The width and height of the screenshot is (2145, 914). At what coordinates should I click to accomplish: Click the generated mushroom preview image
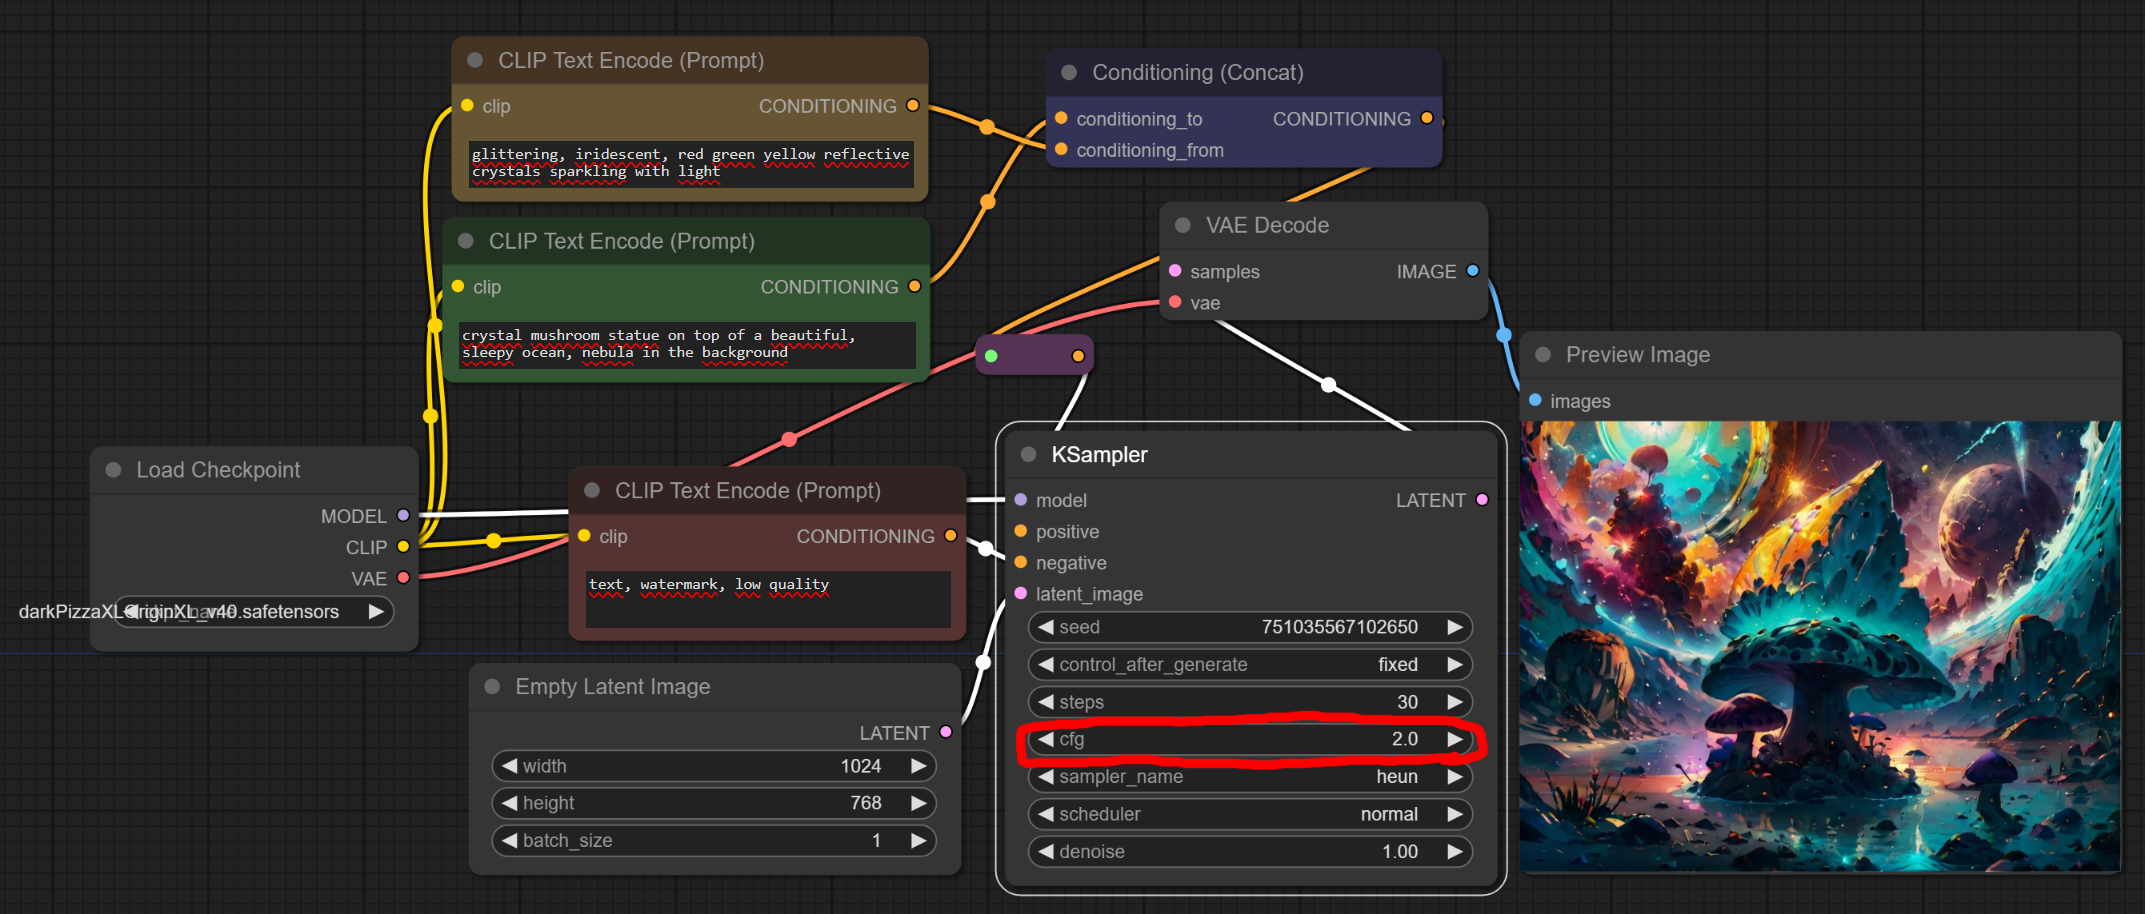coord(1819,646)
